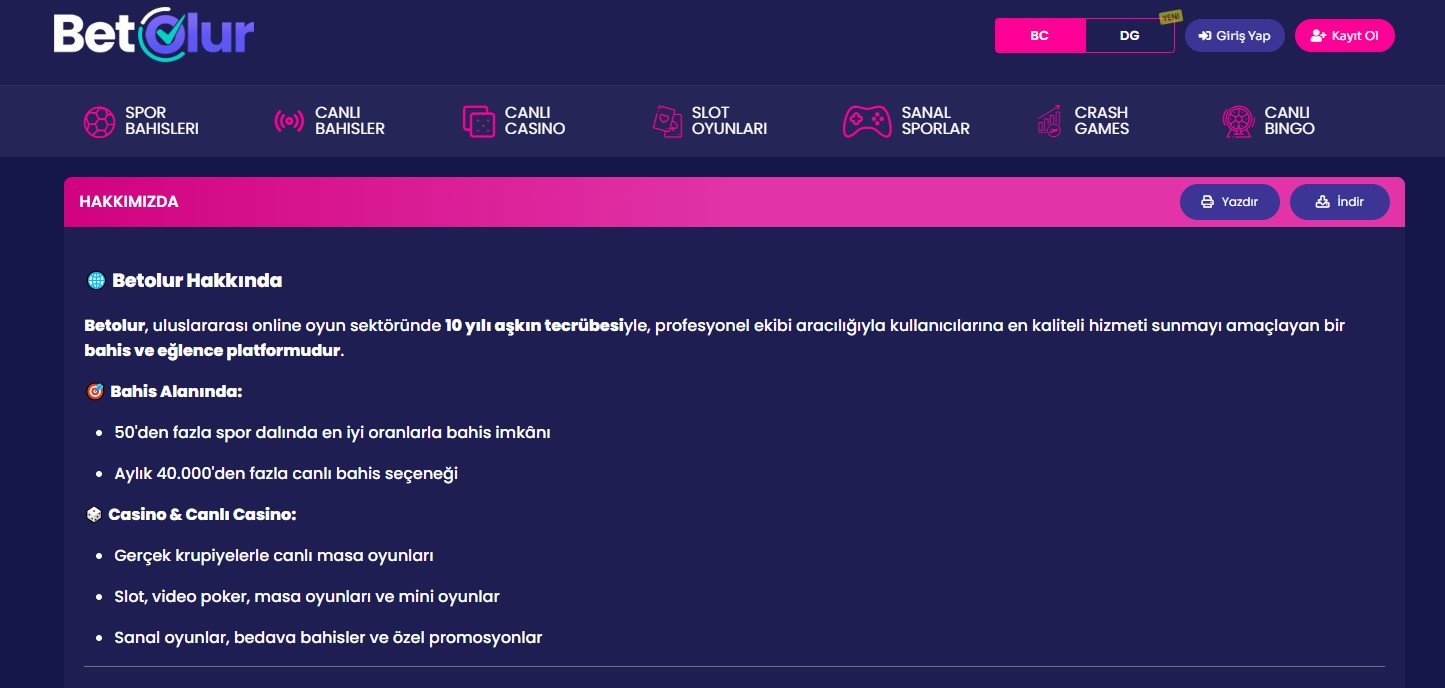Select Sanal Sporlar in the navigation
Image resolution: width=1445 pixels, height=688 pixels.
pos(907,121)
